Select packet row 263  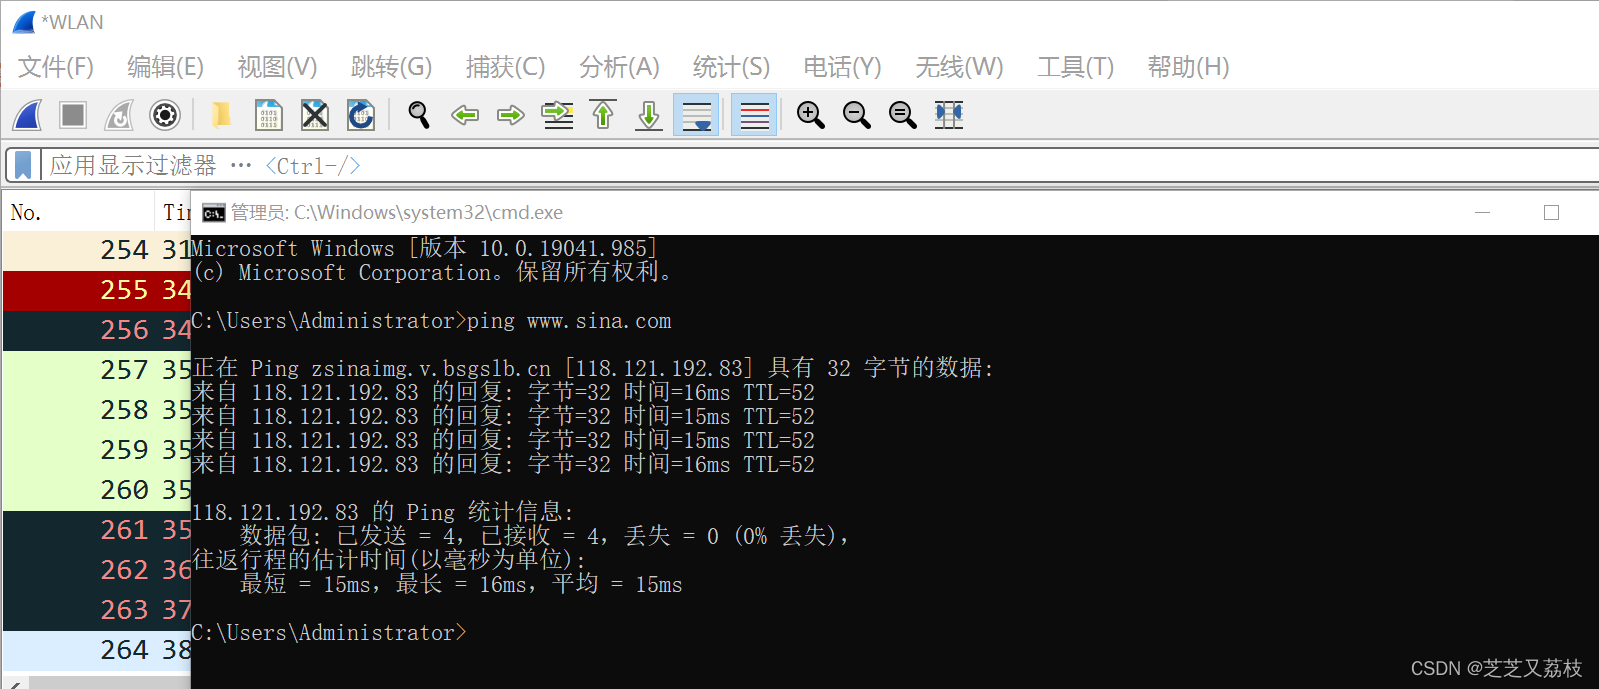click(97, 610)
